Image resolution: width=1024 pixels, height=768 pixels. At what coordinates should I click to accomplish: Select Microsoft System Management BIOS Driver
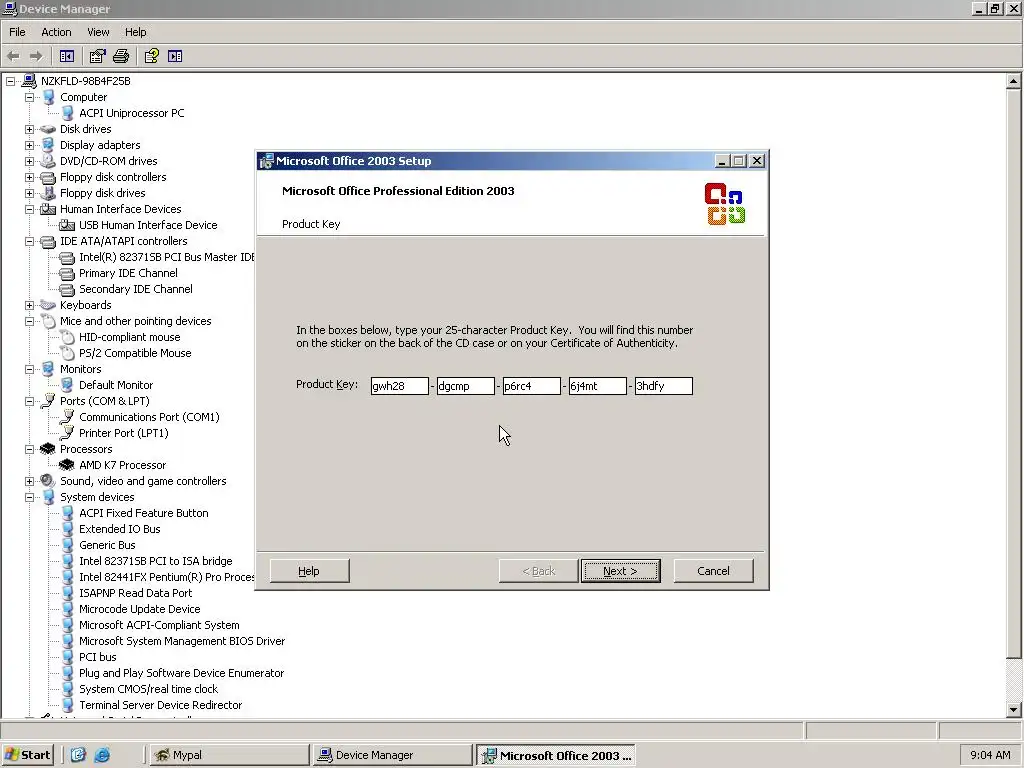click(182, 641)
